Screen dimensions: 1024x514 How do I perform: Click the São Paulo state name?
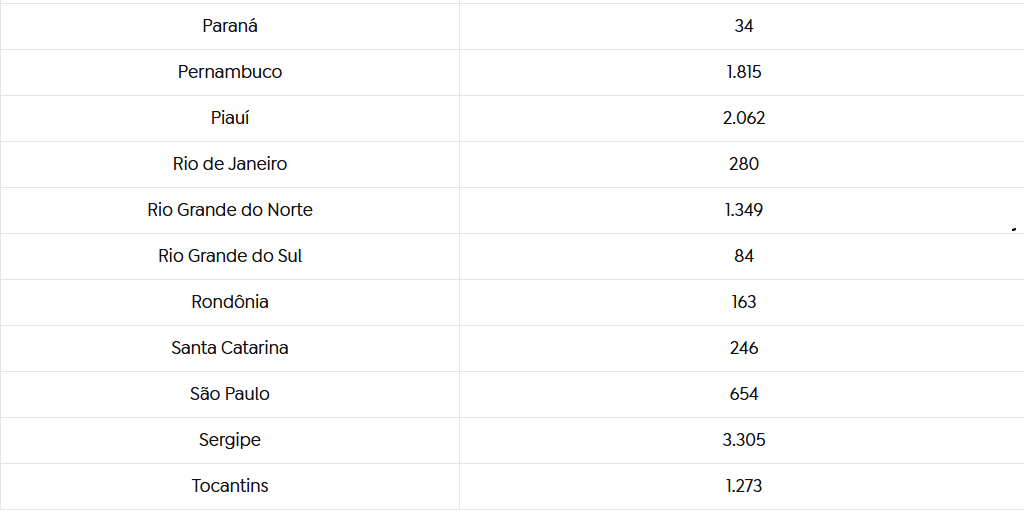tap(230, 394)
